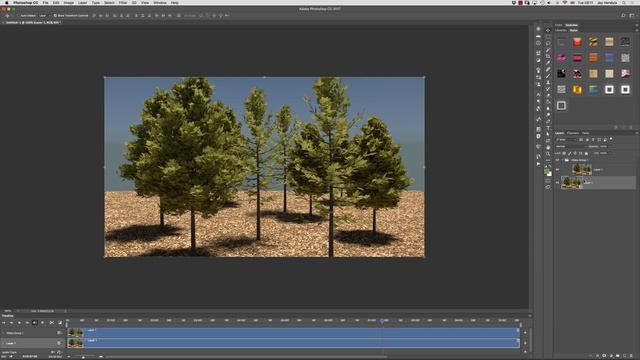Toggle visibility of selected bottom layer

[557, 182]
